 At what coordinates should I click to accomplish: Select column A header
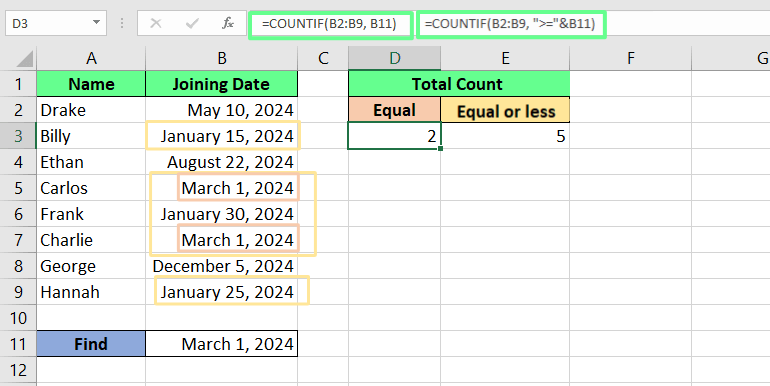pyautogui.click(x=91, y=58)
